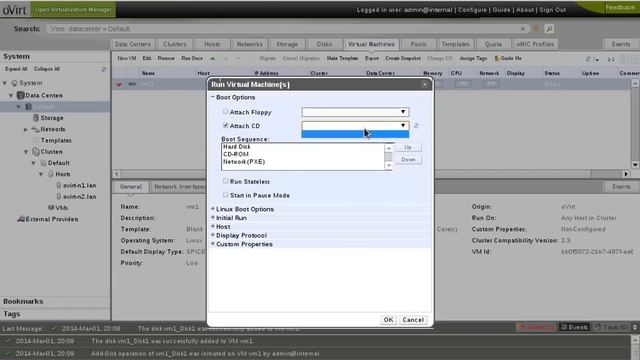Click Create Snapshot toolbar button
The height and width of the screenshot is (360, 640).
[403, 58]
